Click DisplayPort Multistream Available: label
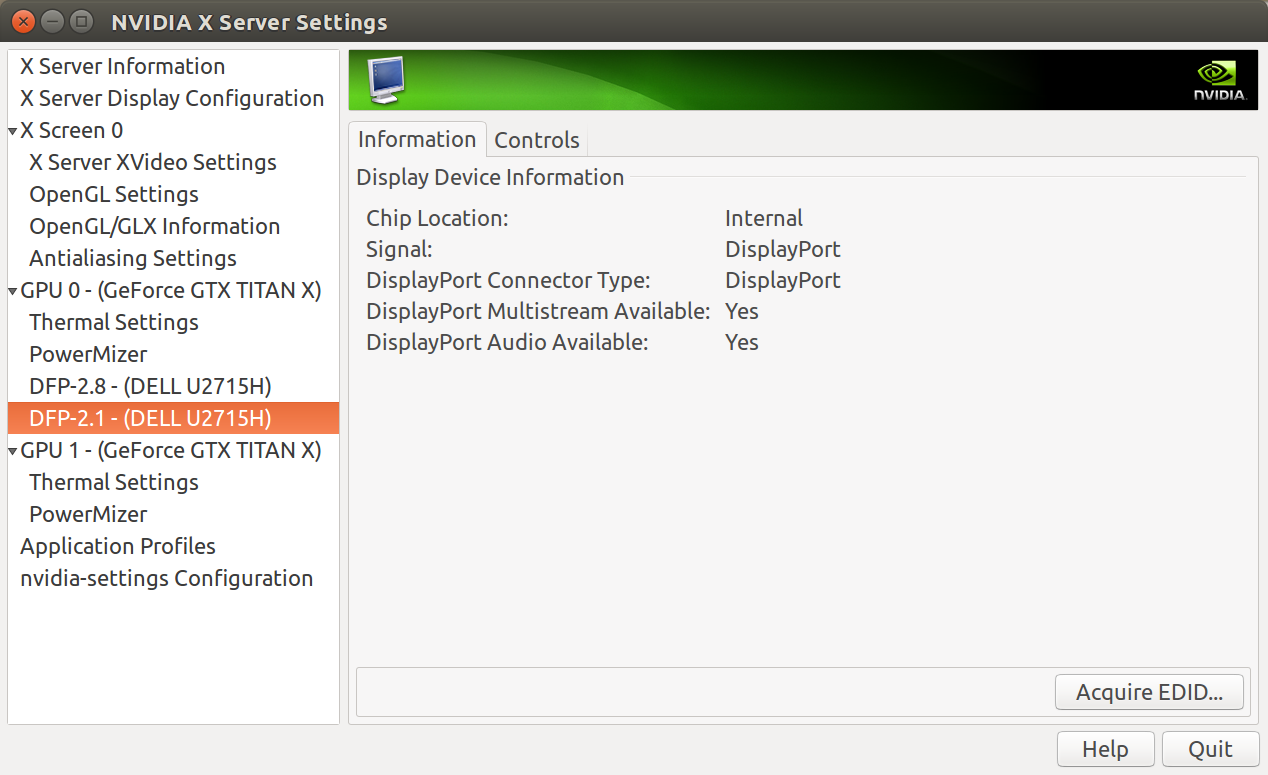The height and width of the screenshot is (775, 1268). [538, 311]
